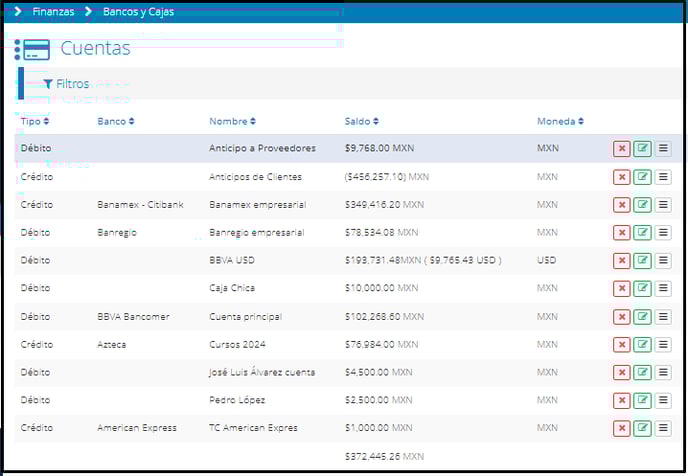Click the Cuenta principal account name
This screenshot has width=688, height=476.
pyautogui.click(x=246, y=317)
